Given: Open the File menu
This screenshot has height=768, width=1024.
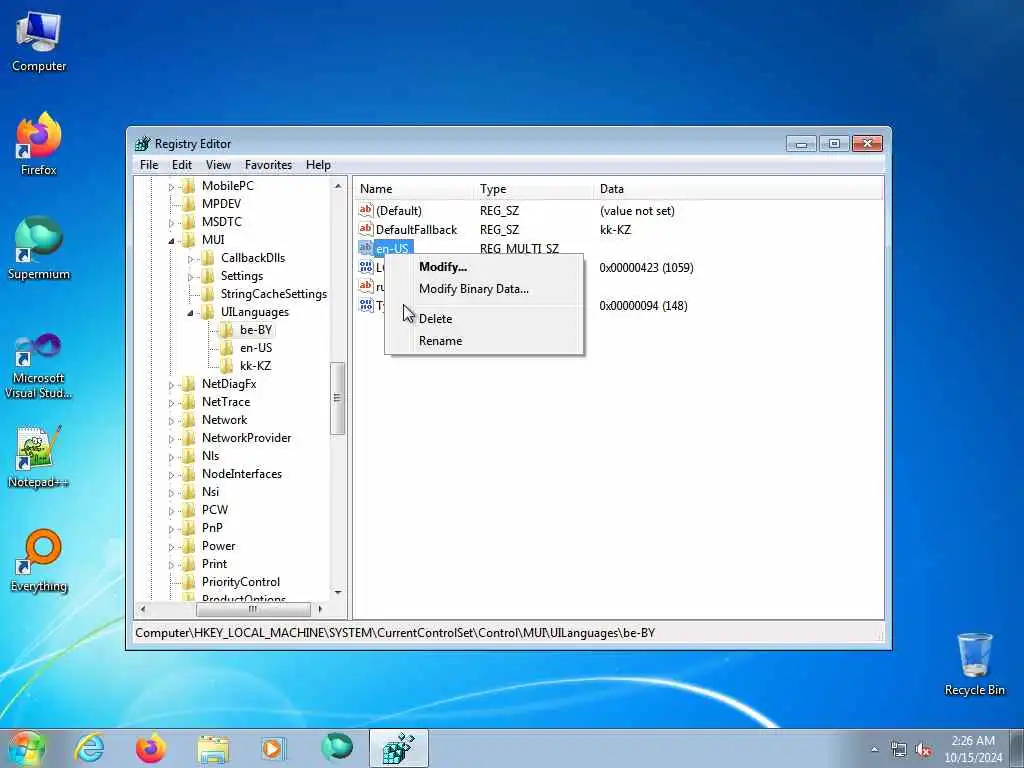Looking at the screenshot, I should (x=149, y=165).
